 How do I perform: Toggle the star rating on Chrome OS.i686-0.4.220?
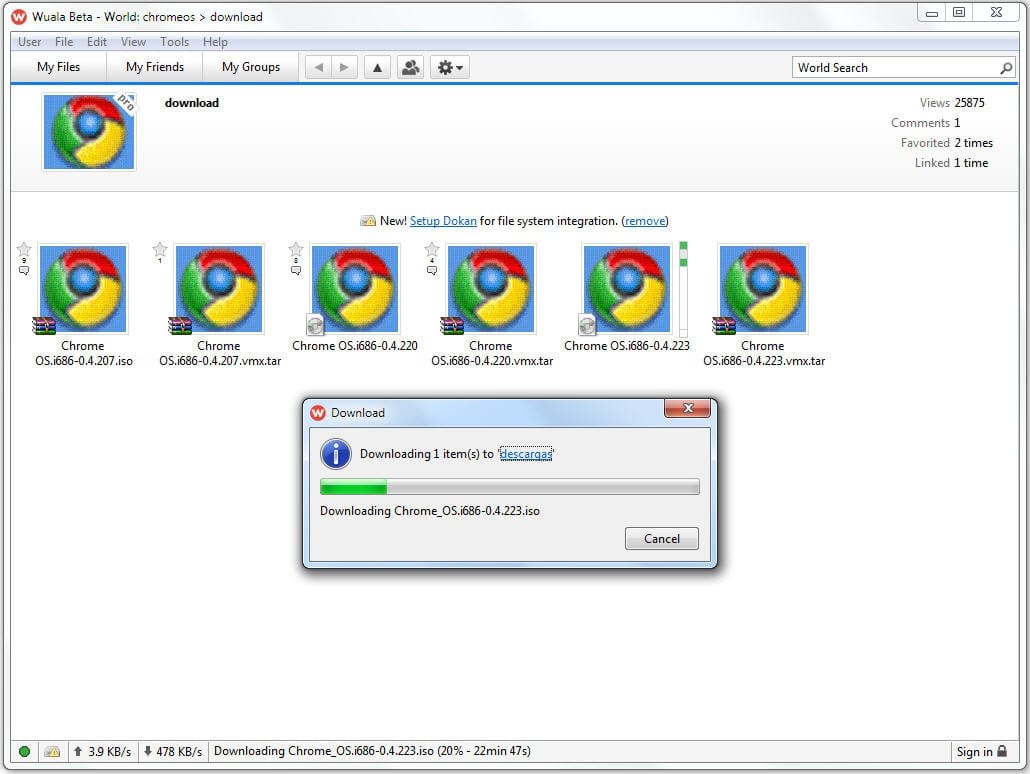tap(296, 249)
